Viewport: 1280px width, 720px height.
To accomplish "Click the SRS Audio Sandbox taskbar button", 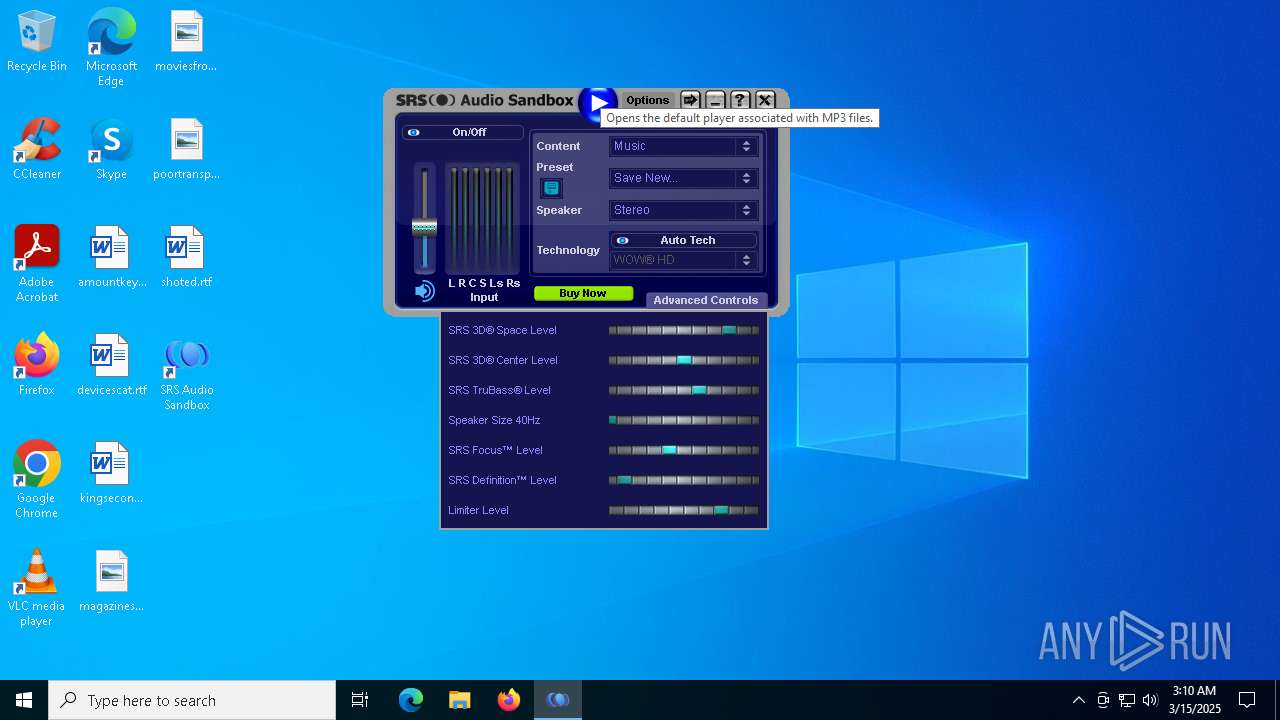I will 557,700.
